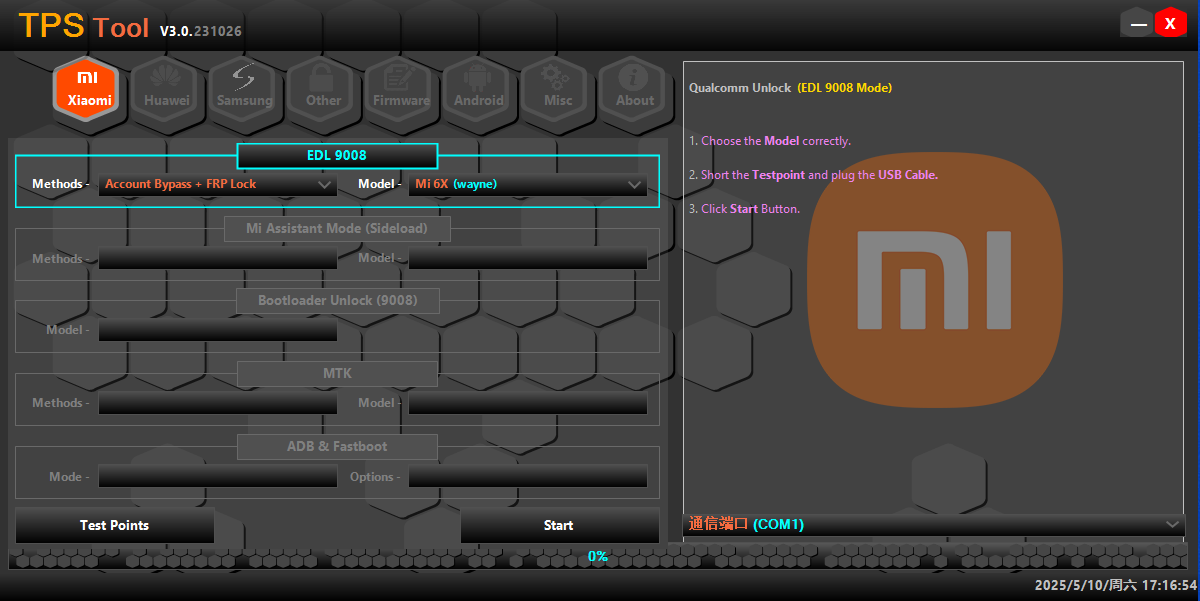This screenshot has width=1200, height=601.
Task: Click the Start button
Action: coord(559,526)
